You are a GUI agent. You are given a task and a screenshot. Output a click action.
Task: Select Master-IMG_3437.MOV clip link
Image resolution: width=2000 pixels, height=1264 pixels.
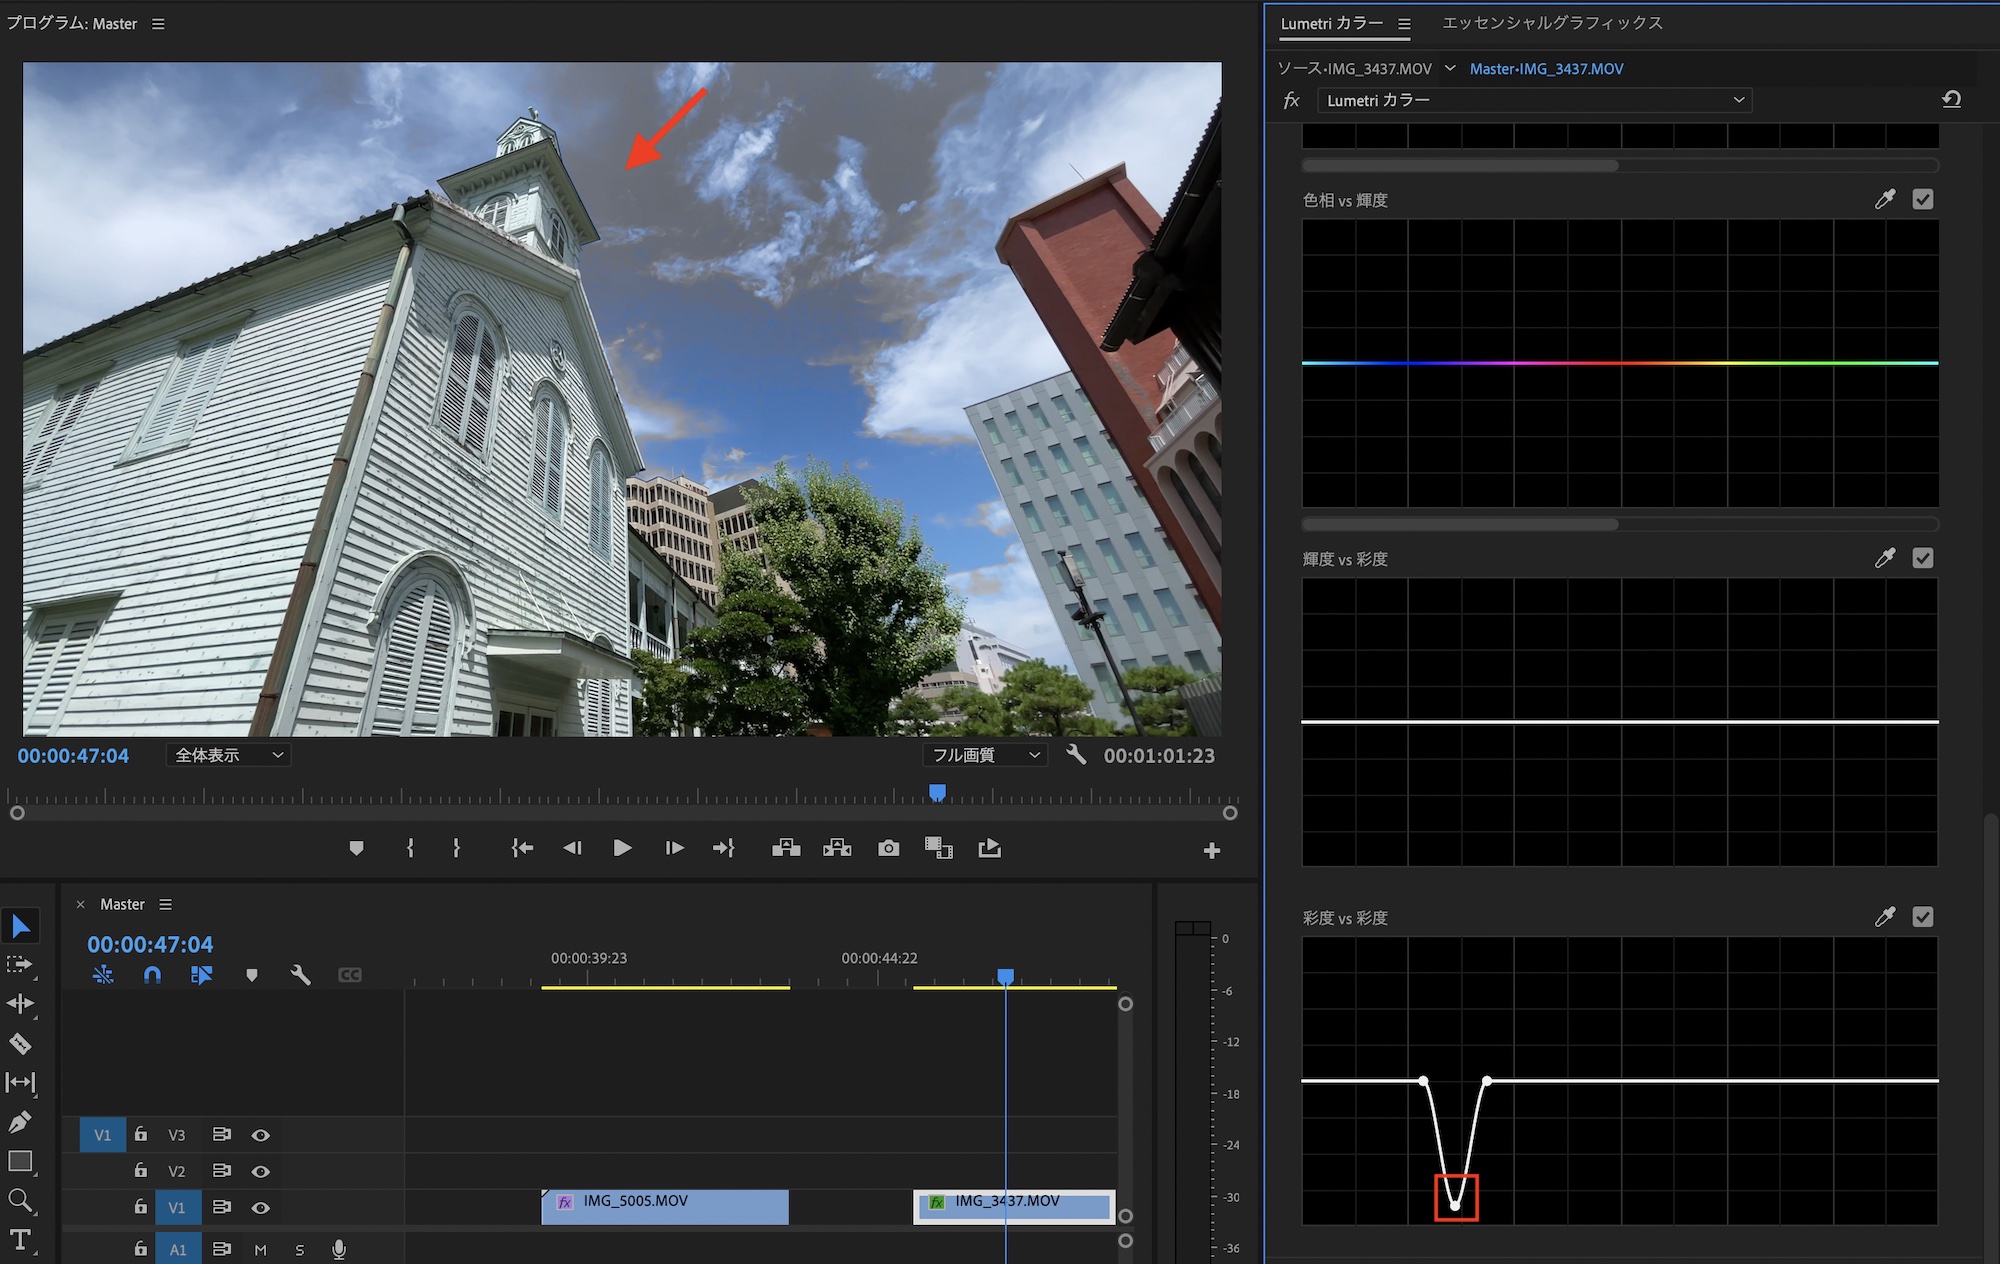[1546, 69]
